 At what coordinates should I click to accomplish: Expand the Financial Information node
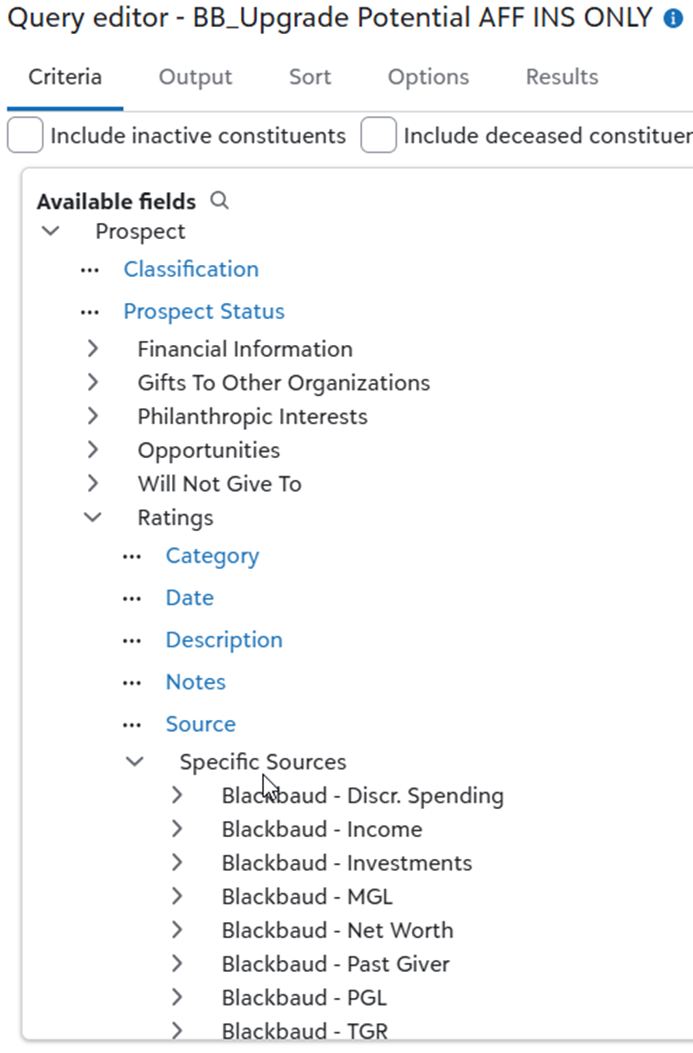tap(93, 349)
